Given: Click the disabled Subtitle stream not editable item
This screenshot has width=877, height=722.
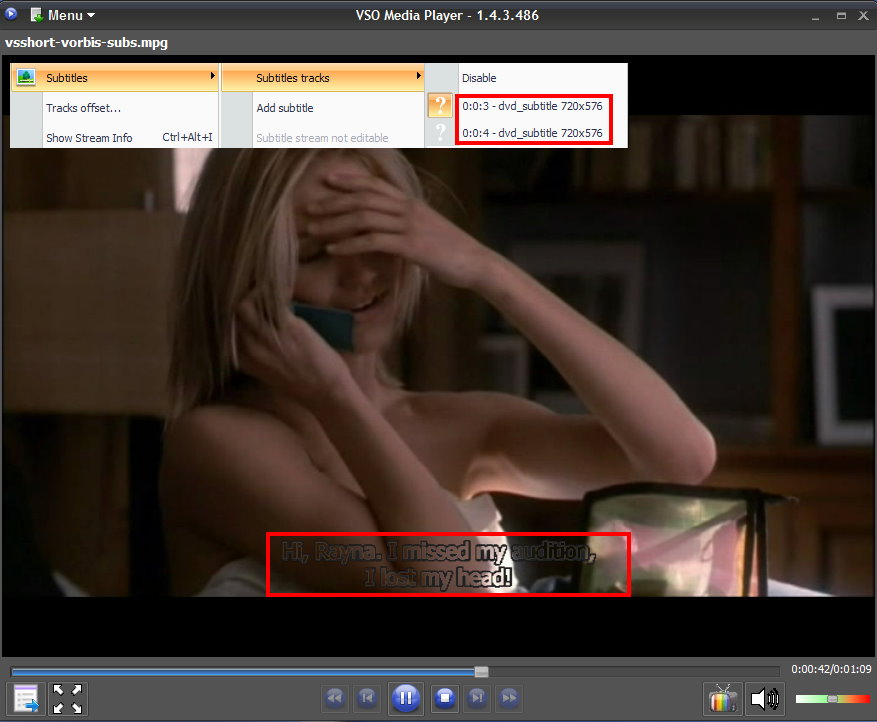Looking at the screenshot, I should tap(322, 138).
